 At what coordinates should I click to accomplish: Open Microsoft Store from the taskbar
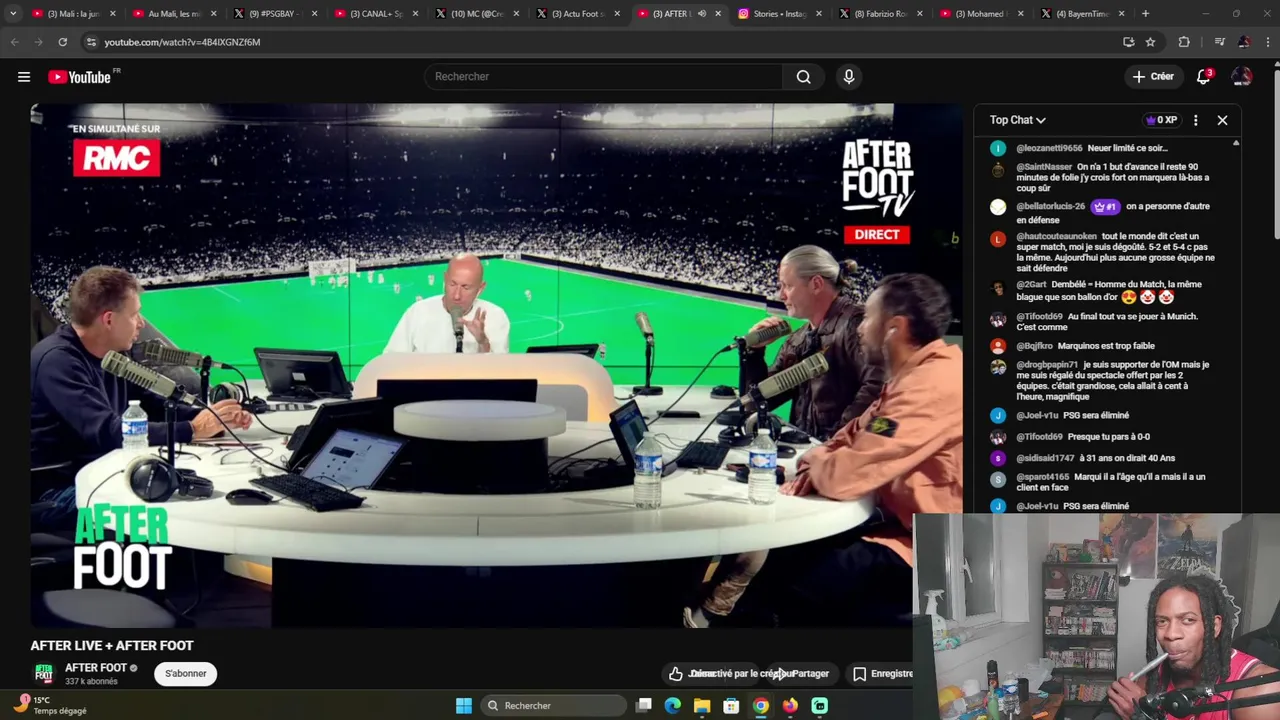(x=731, y=706)
